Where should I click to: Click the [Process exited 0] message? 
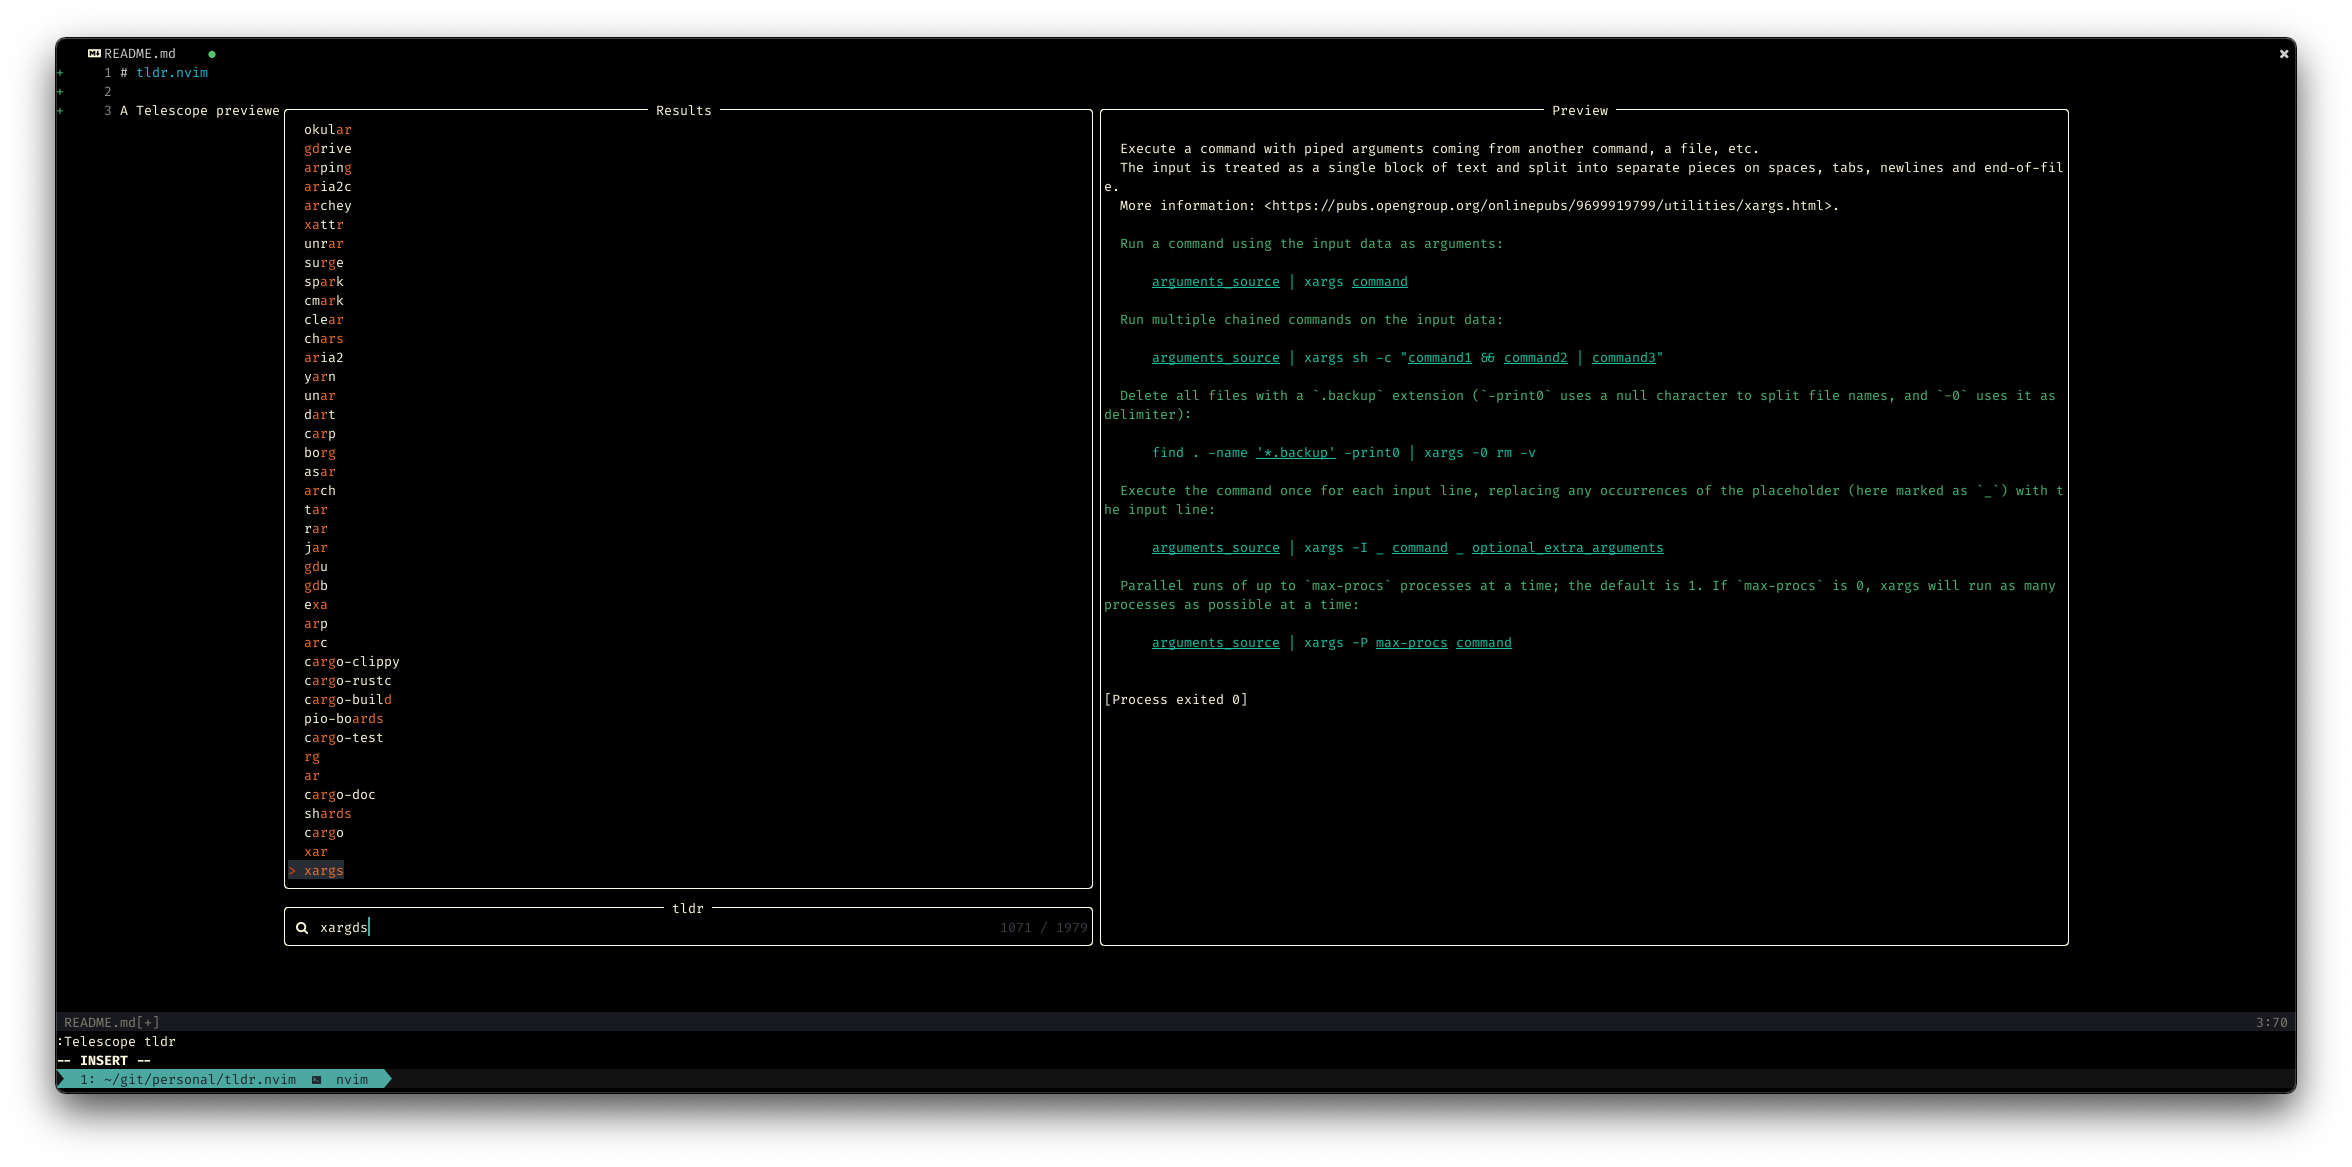(x=1176, y=700)
